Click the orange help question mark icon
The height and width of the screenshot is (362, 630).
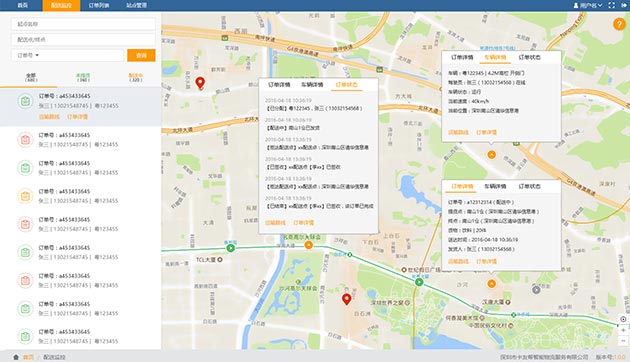[x=619, y=24]
